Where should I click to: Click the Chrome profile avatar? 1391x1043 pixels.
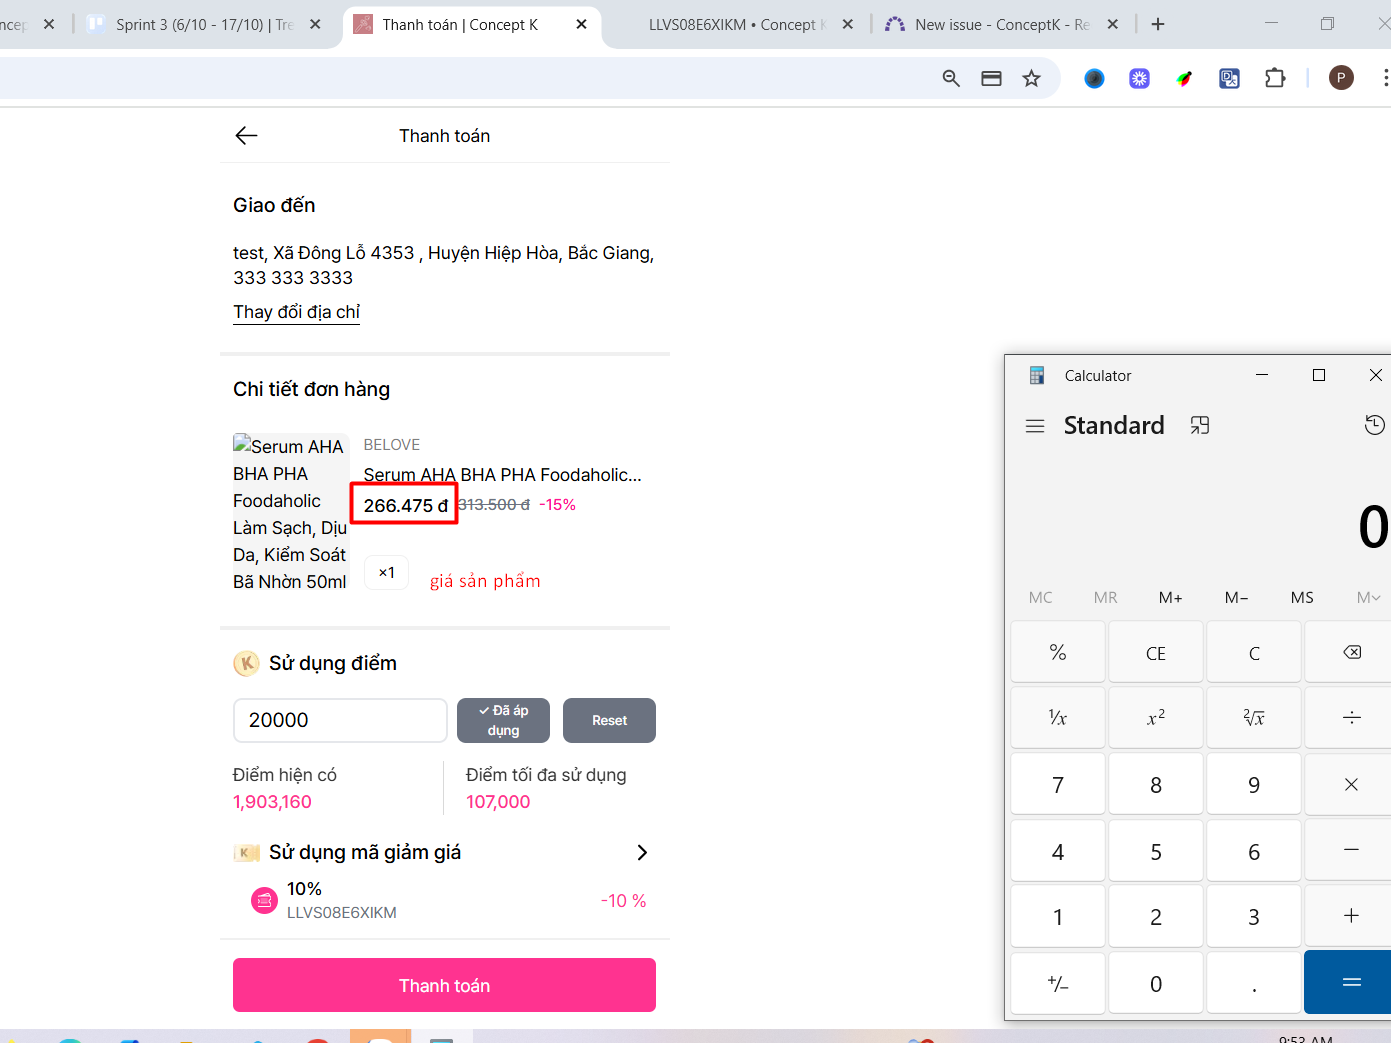click(1340, 78)
